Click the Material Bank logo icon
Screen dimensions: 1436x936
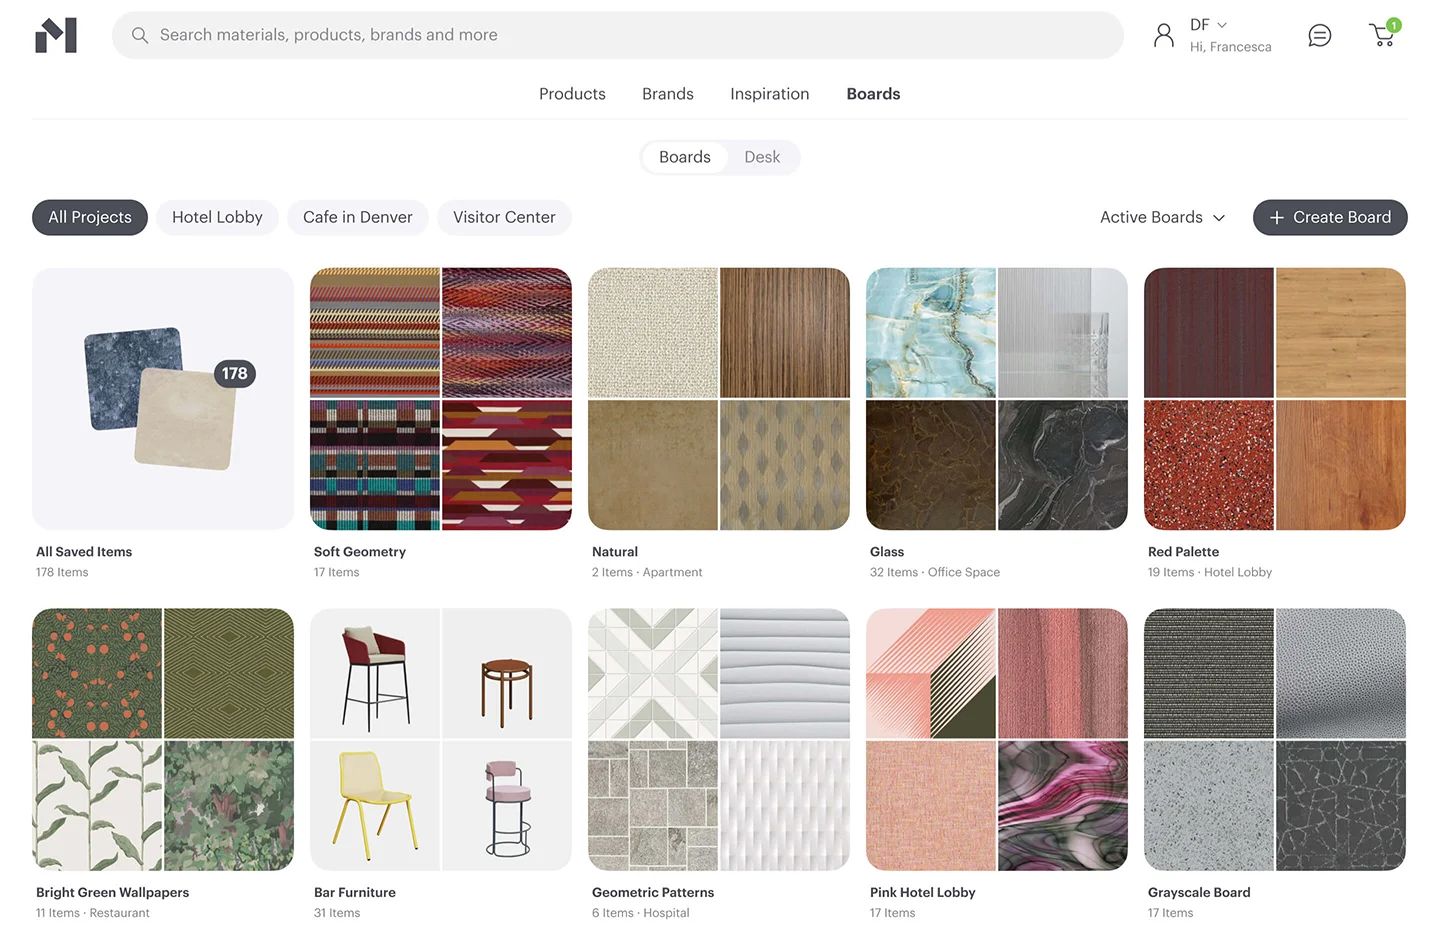[56, 35]
